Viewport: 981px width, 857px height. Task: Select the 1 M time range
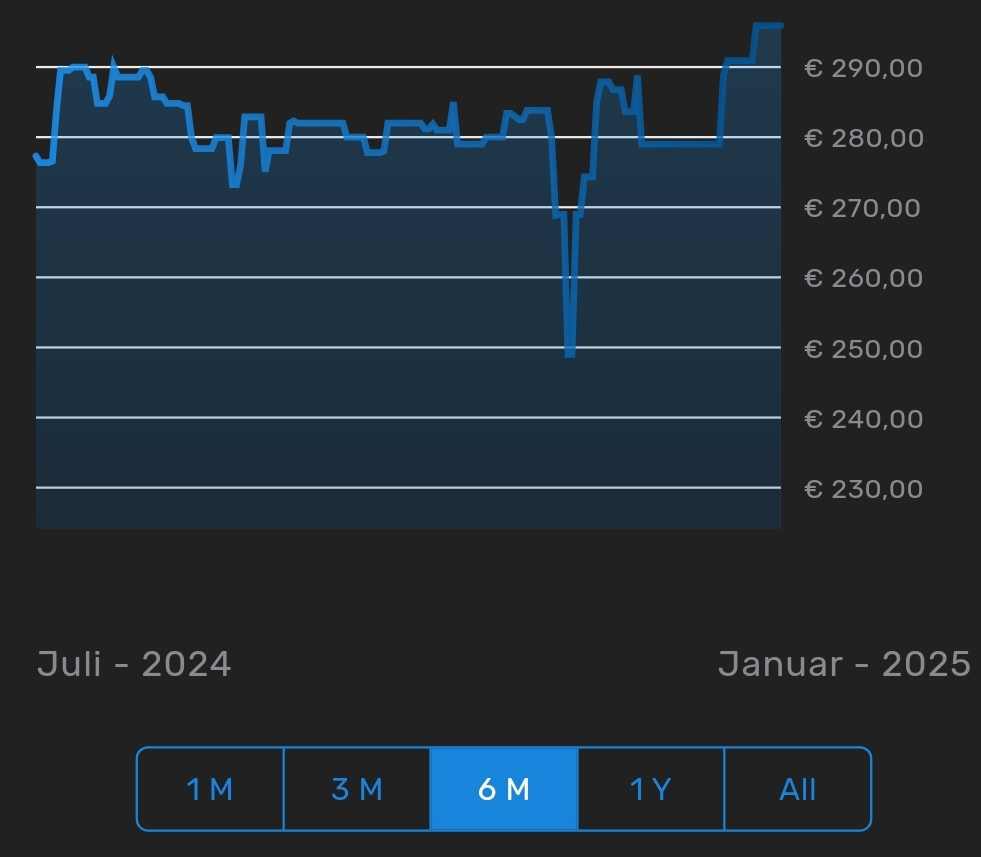pos(210,788)
